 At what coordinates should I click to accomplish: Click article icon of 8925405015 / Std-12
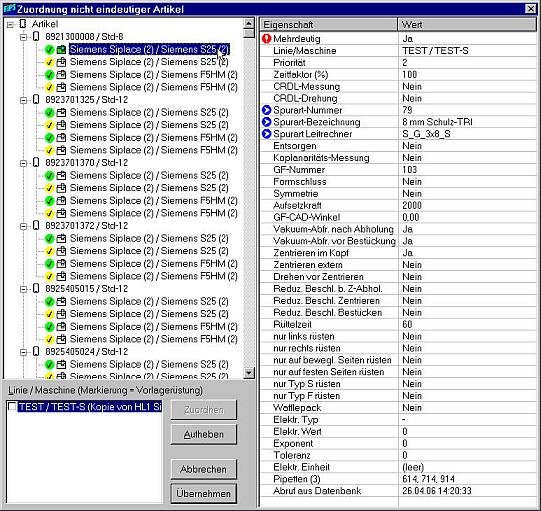click(36, 288)
